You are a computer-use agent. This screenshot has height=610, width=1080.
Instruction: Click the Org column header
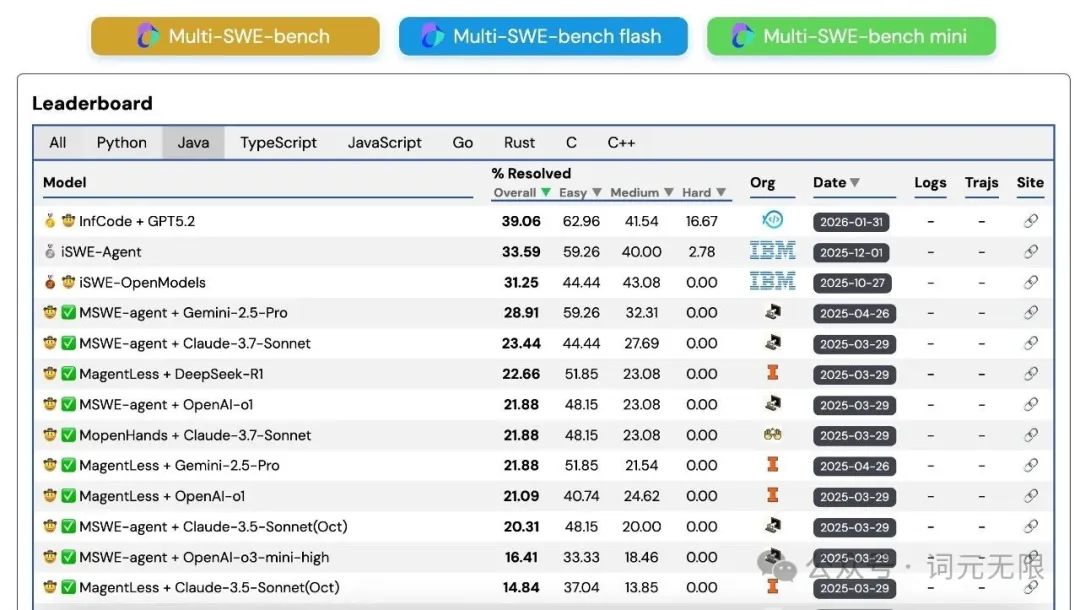tap(762, 182)
